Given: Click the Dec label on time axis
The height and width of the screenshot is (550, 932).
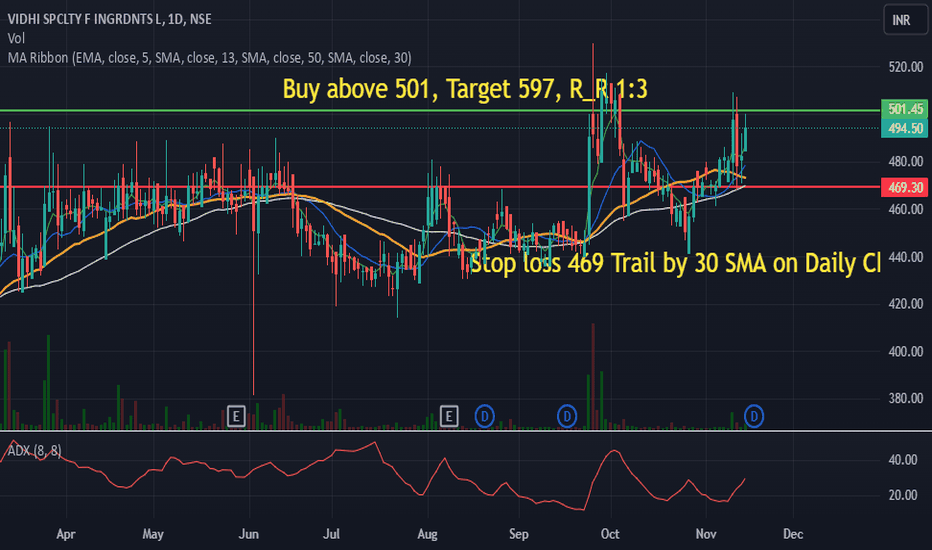Looking at the screenshot, I should point(793,534).
